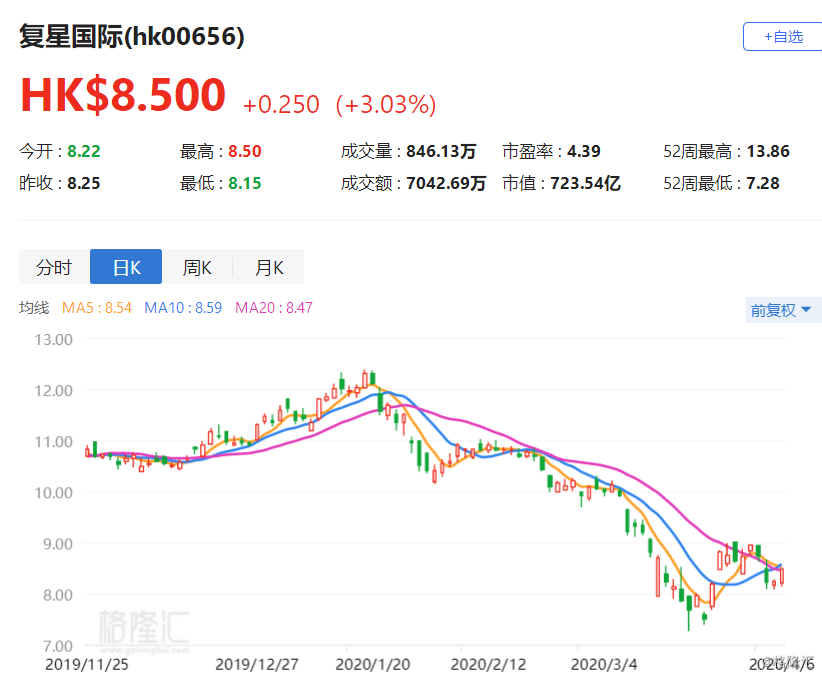This screenshot has width=822, height=676.
Task: Click the 最低 value 8.15
Action: pyautogui.click(x=245, y=183)
